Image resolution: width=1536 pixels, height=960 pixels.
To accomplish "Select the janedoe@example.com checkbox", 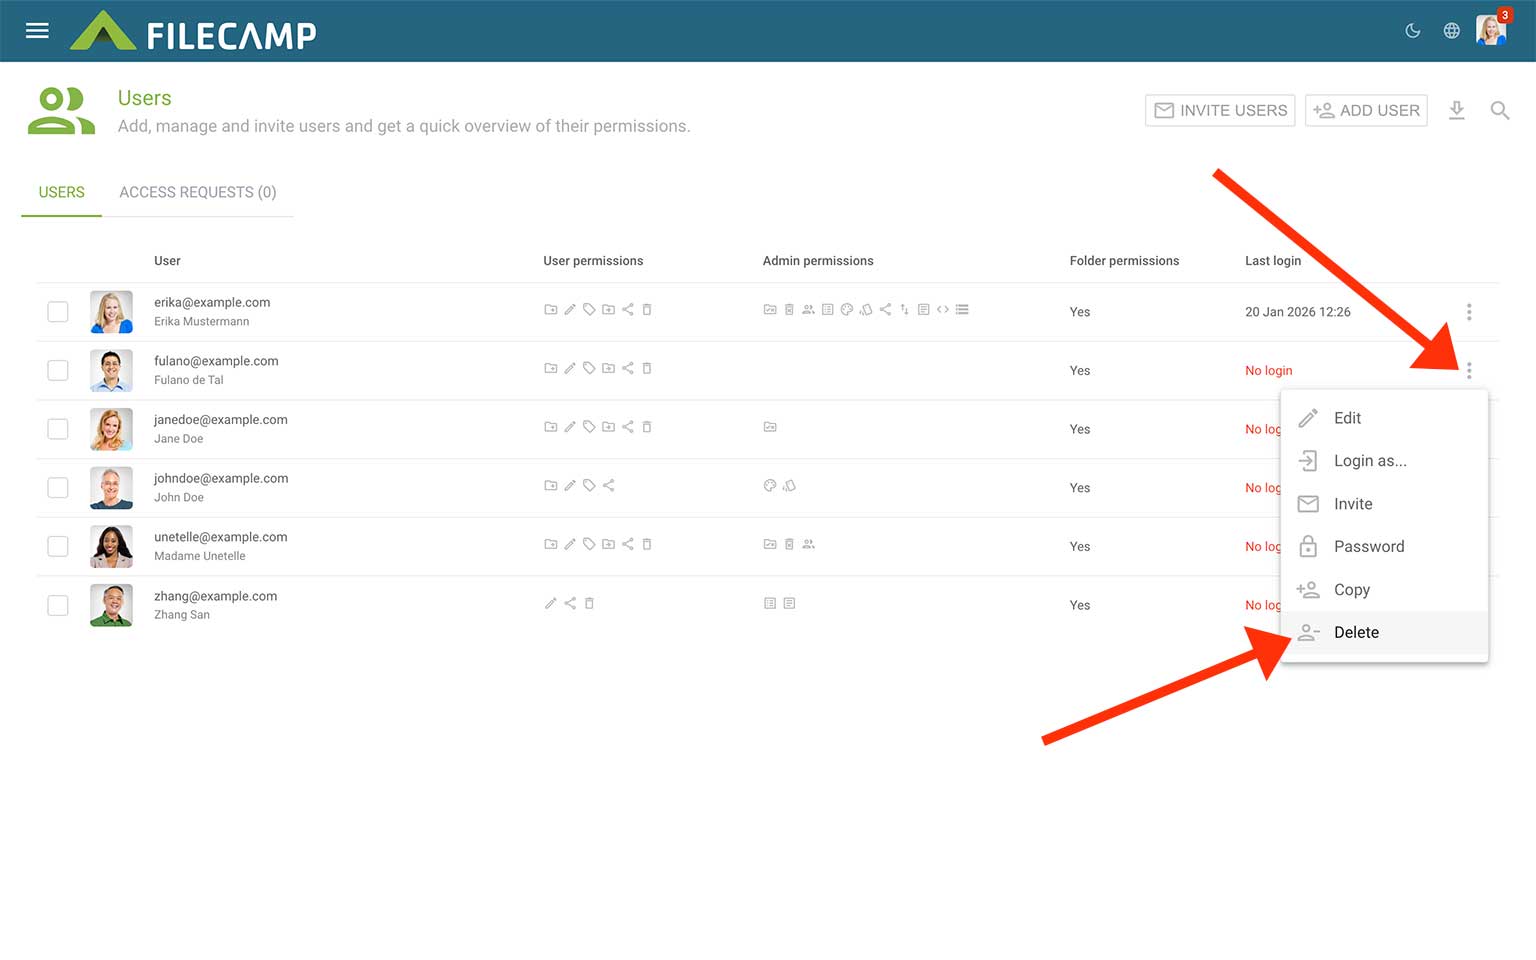I will click(58, 429).
